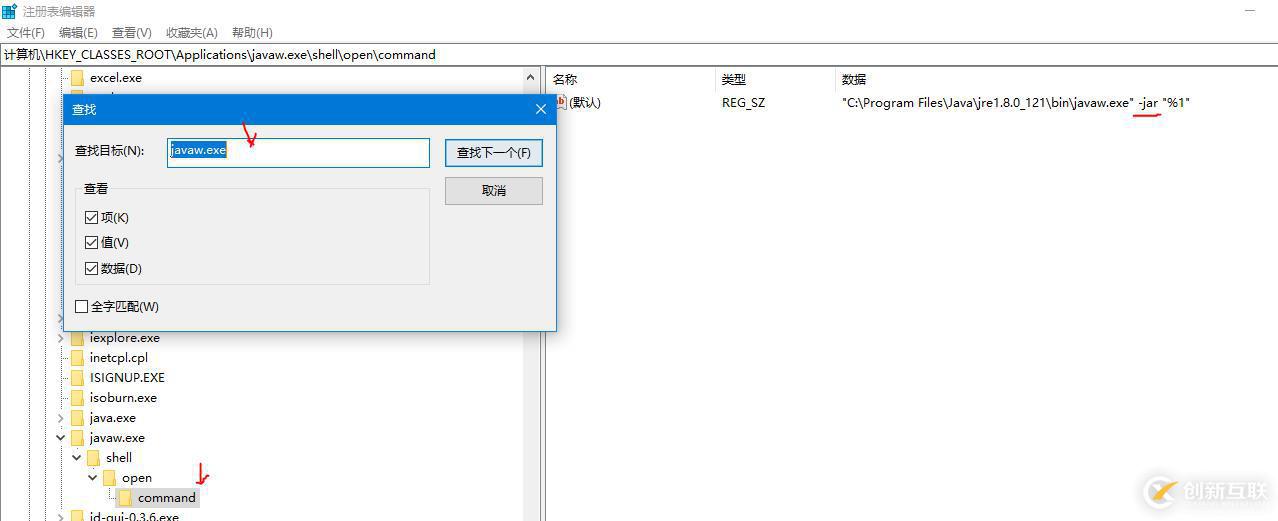Click the registry path address bar
Image resolution: width=1278 pixels, height=521 pixels.
point(639,55)
